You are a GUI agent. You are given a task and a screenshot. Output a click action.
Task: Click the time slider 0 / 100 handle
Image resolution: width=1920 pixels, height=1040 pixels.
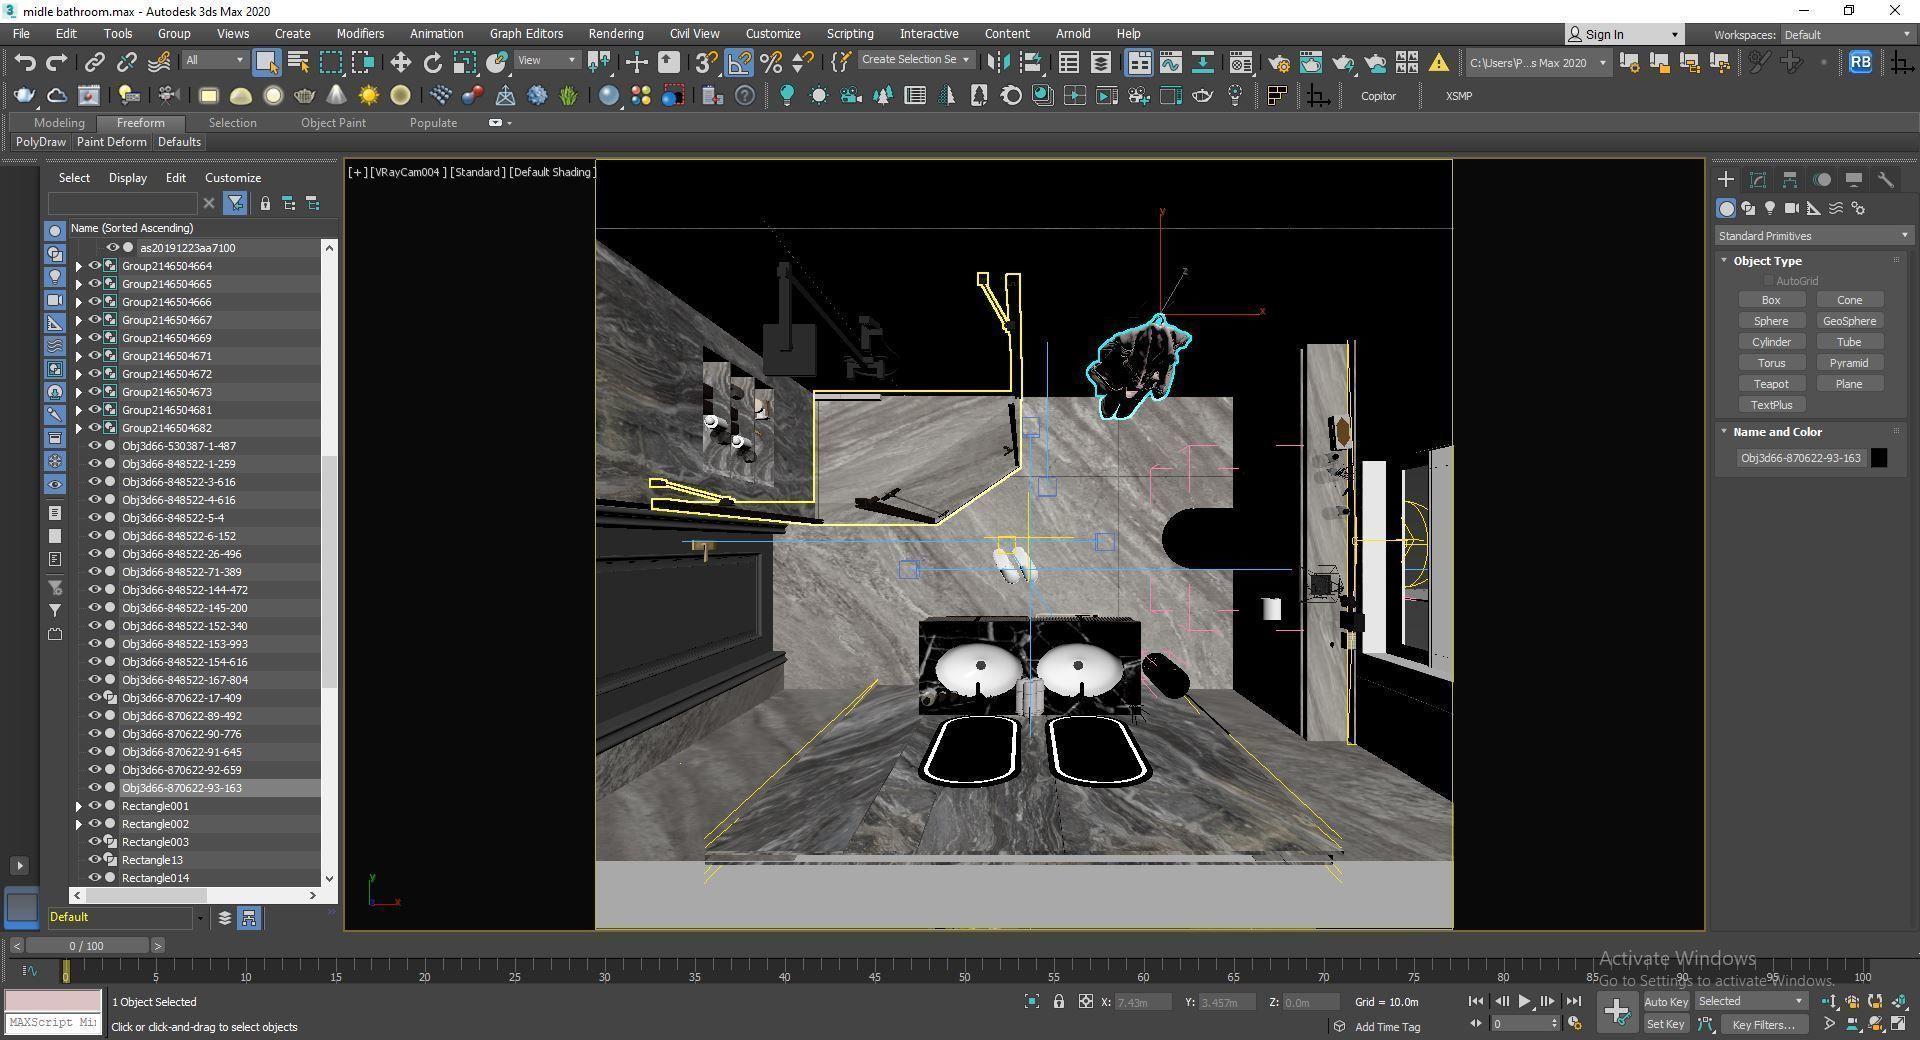tap(87, 946)
